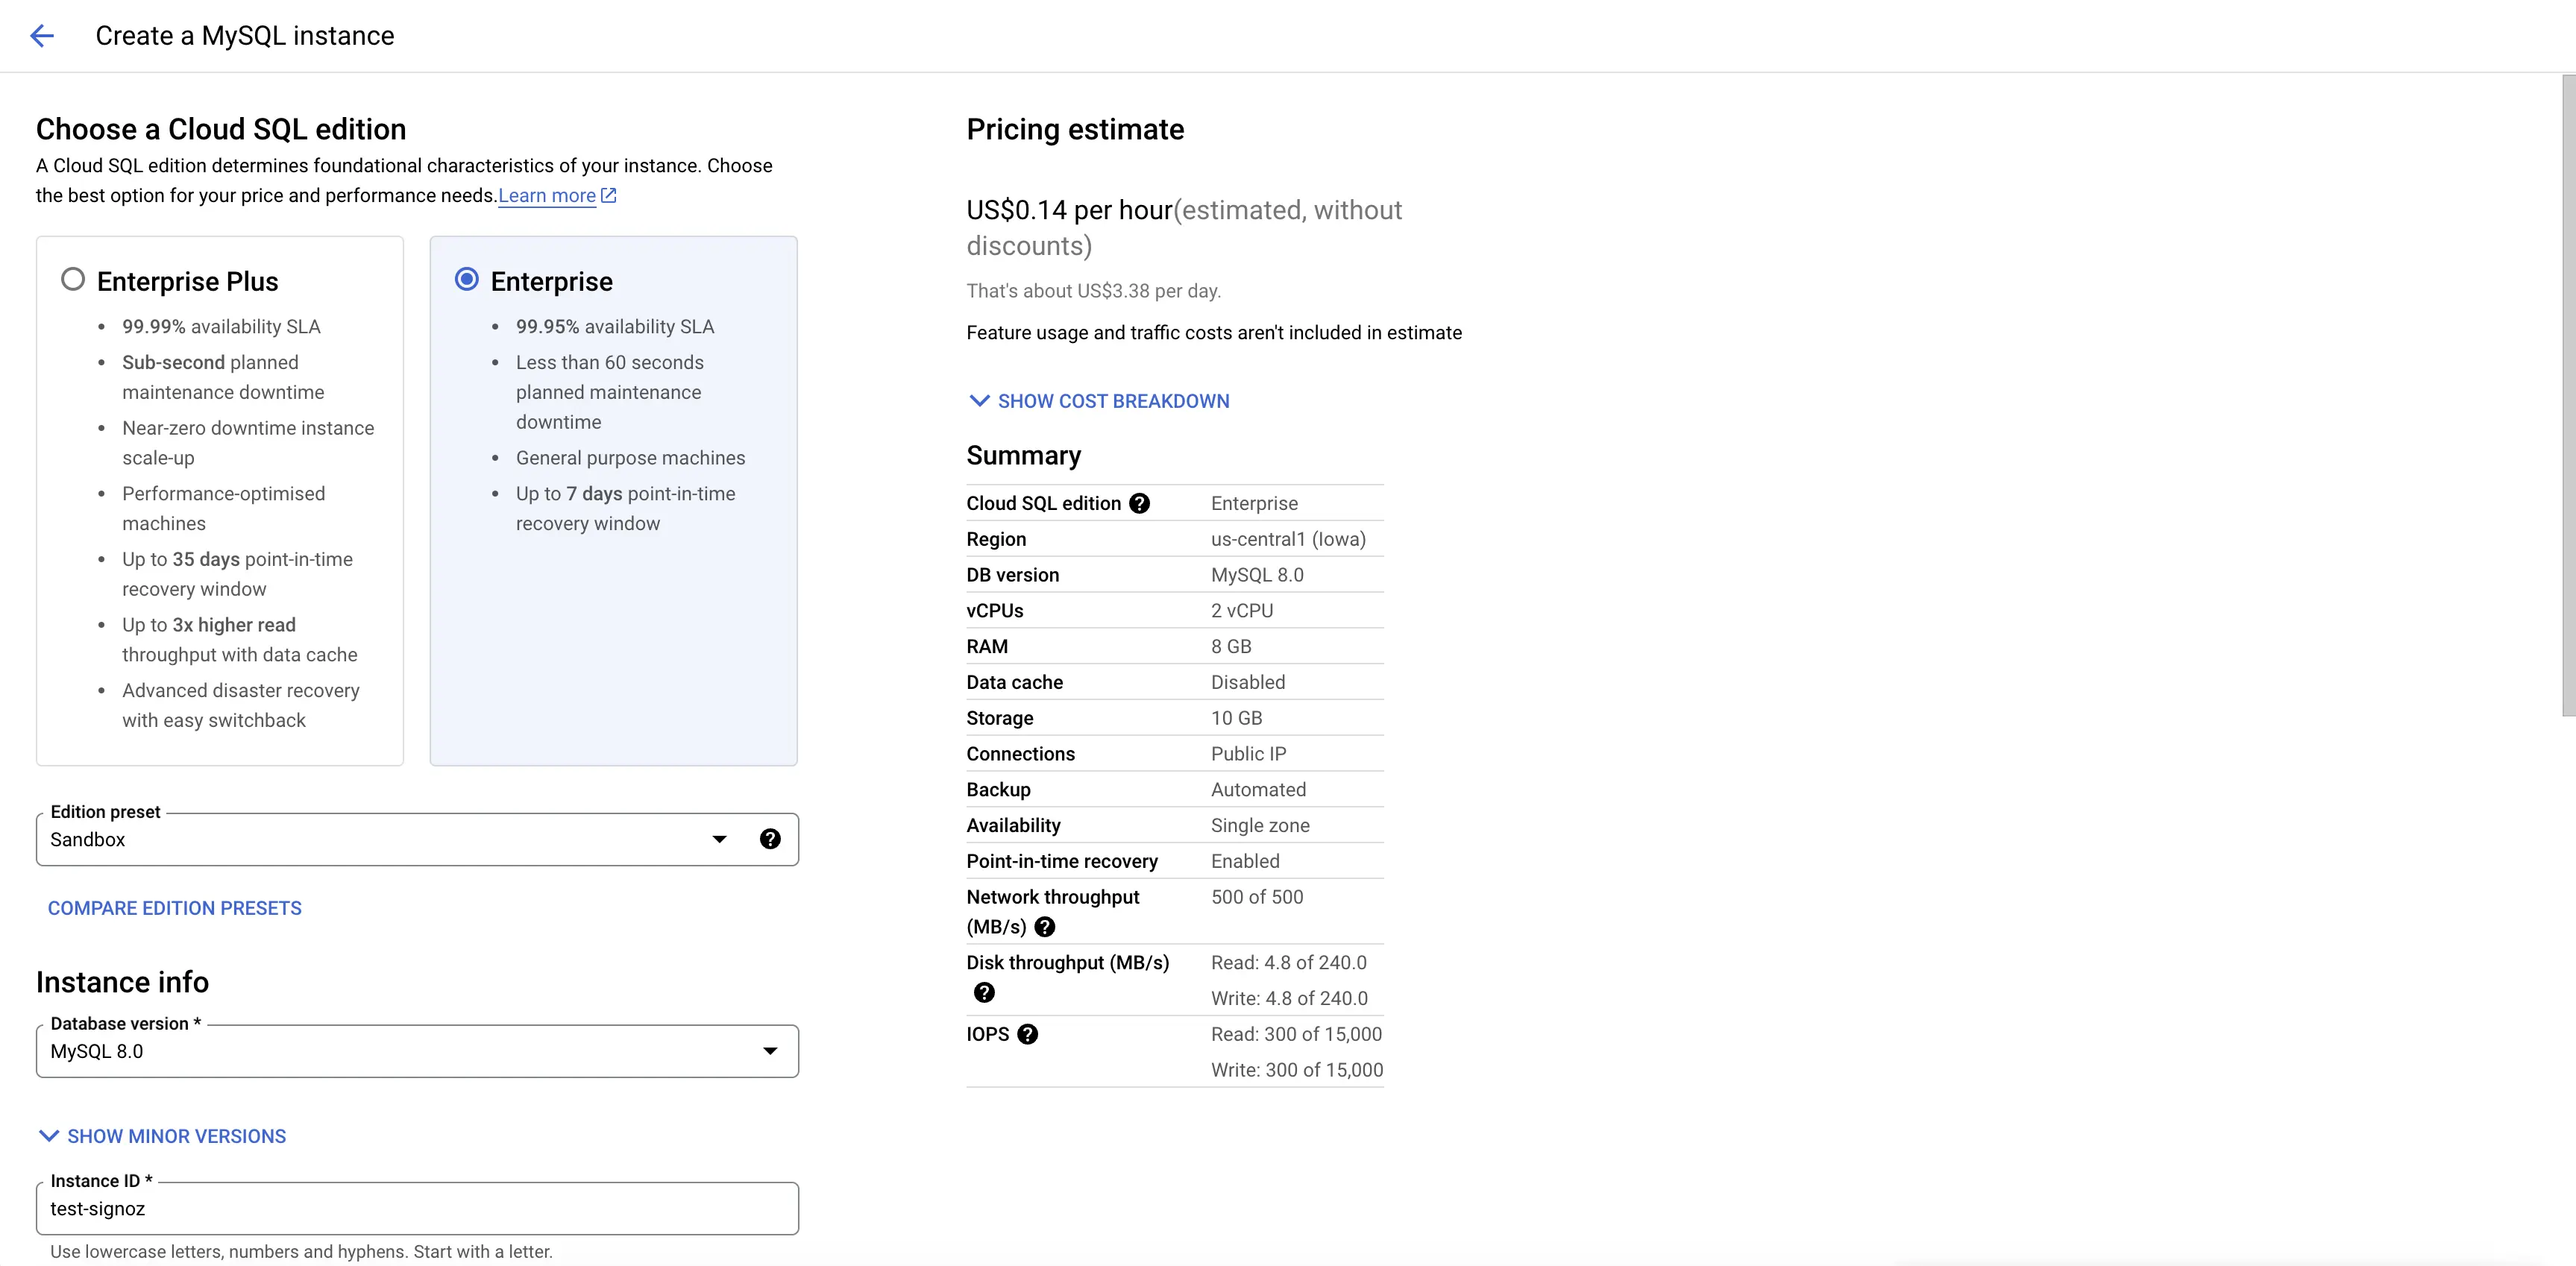Screen dimensions: 2576x1266
Task: Click 'That's about US$3.38 per day.'
Action: point(1094,291)
